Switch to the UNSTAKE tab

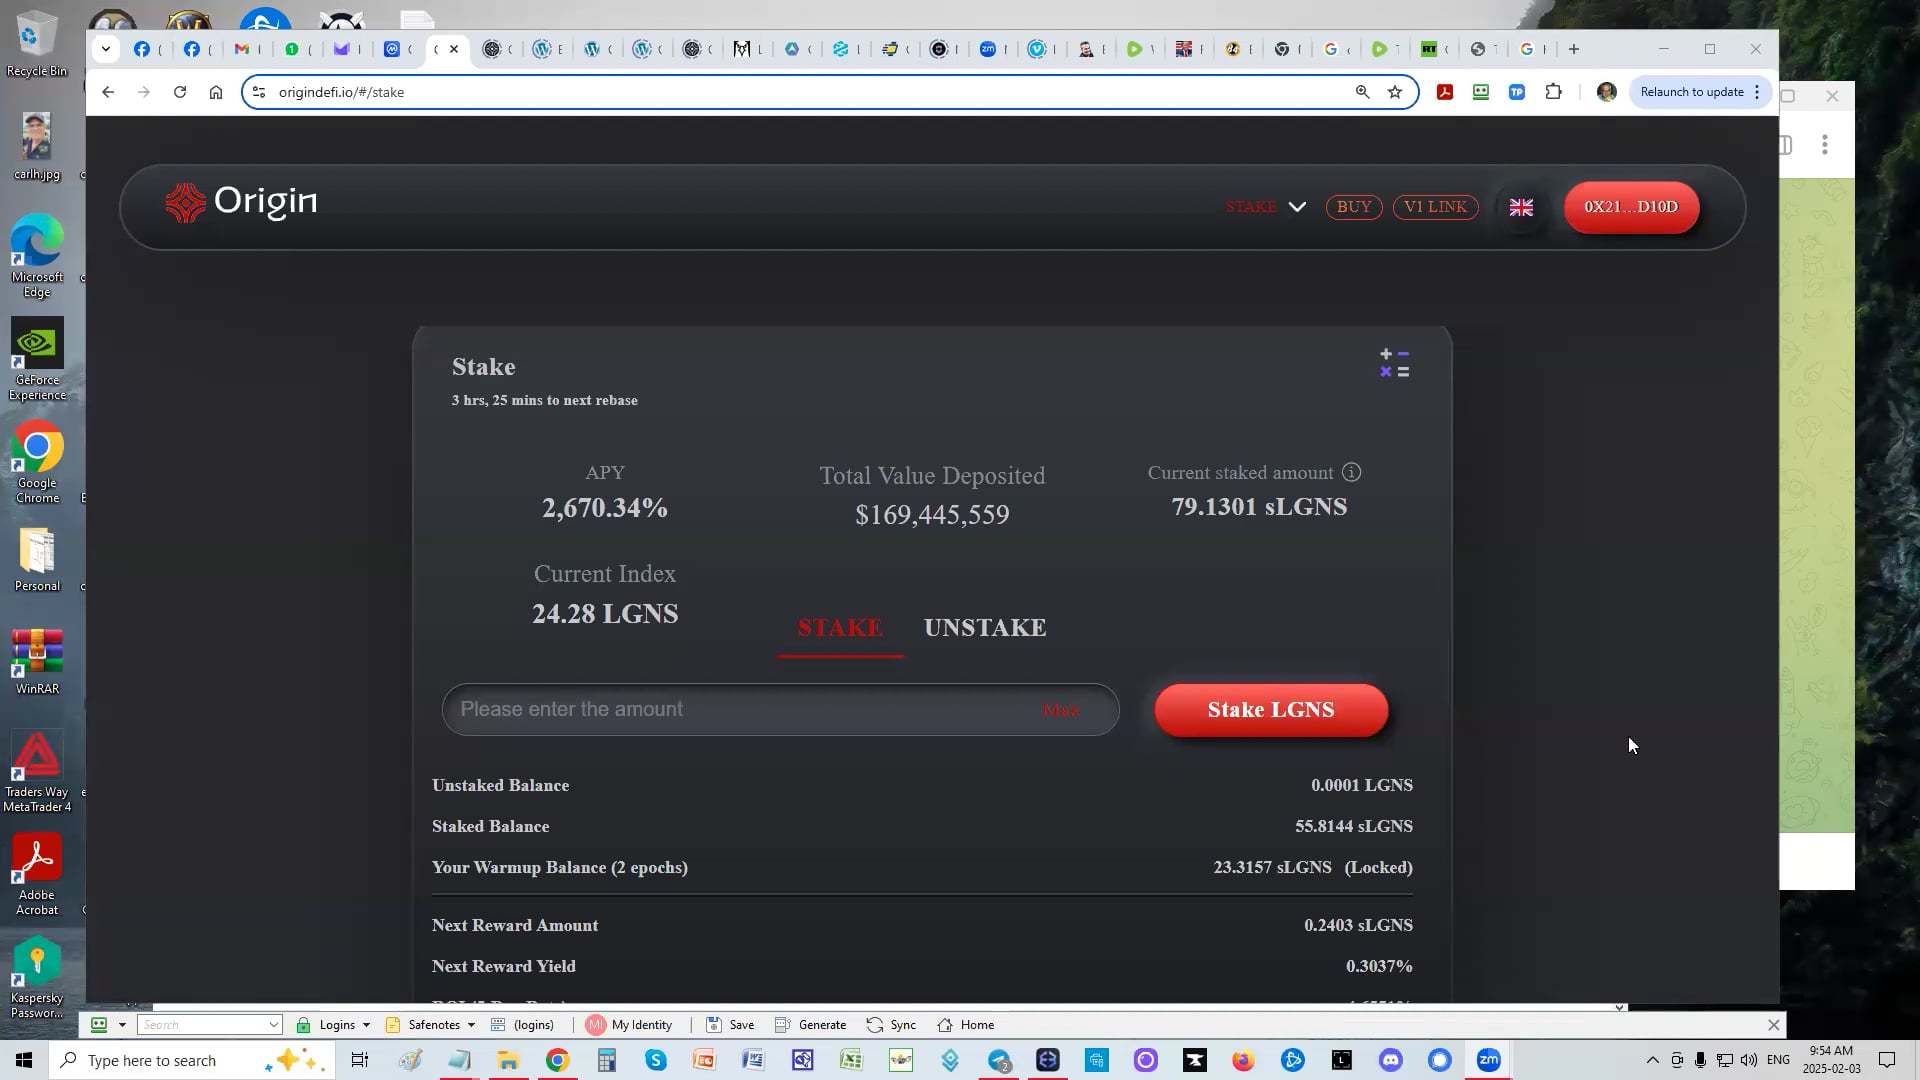pos(984,628)
